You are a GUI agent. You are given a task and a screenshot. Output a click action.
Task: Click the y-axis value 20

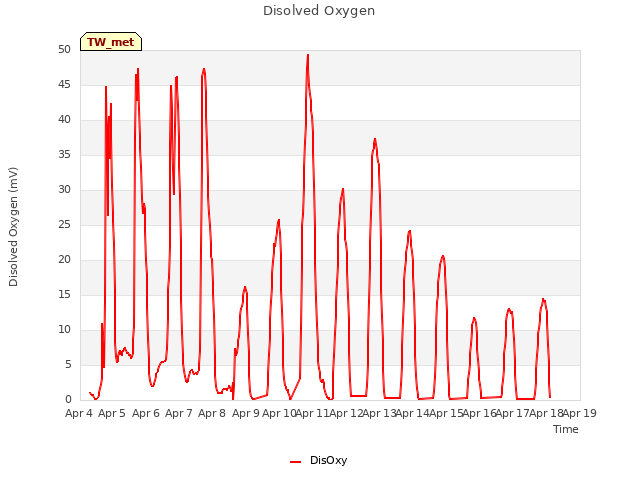point(64,260)
